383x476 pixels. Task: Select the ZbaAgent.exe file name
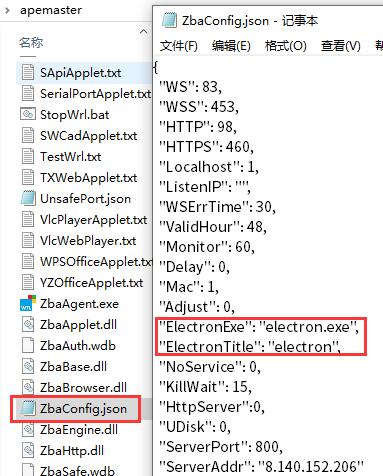pos(79,304)
